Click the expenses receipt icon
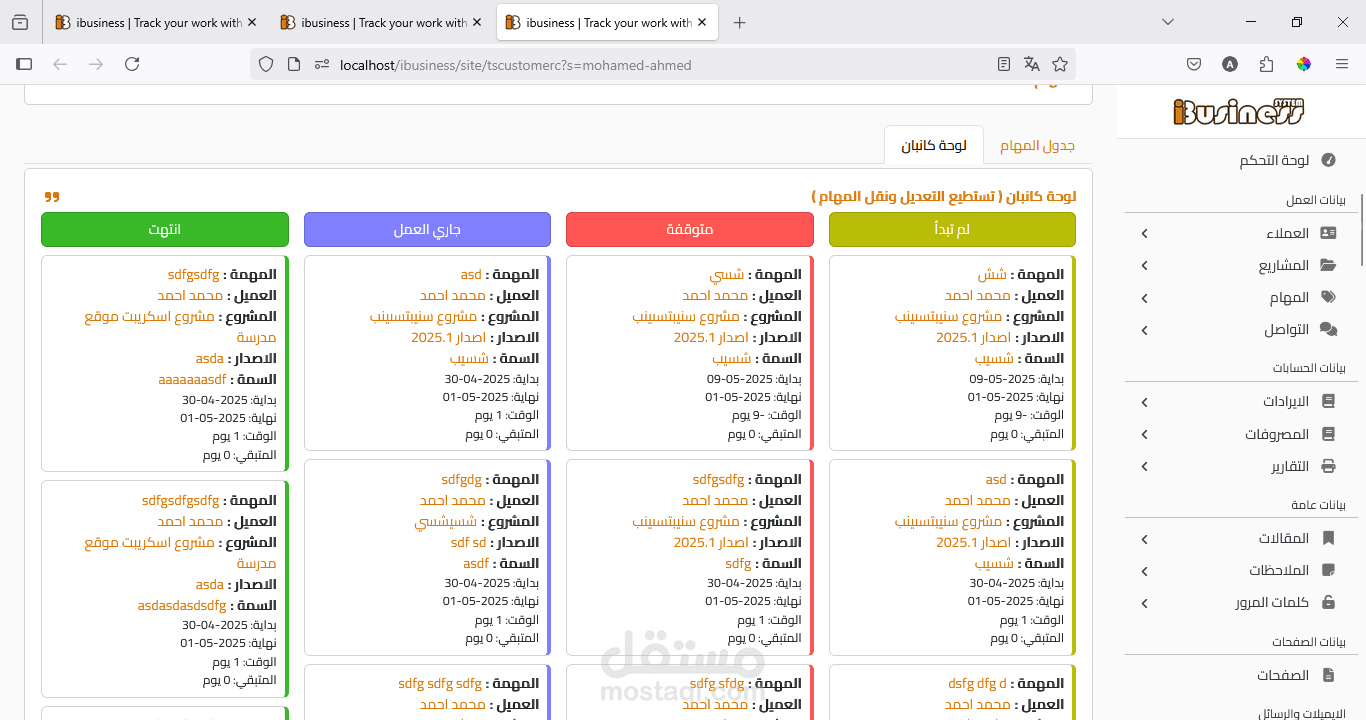The height and width of the screenshot is (720, 1366). [x=1328, y=434]
